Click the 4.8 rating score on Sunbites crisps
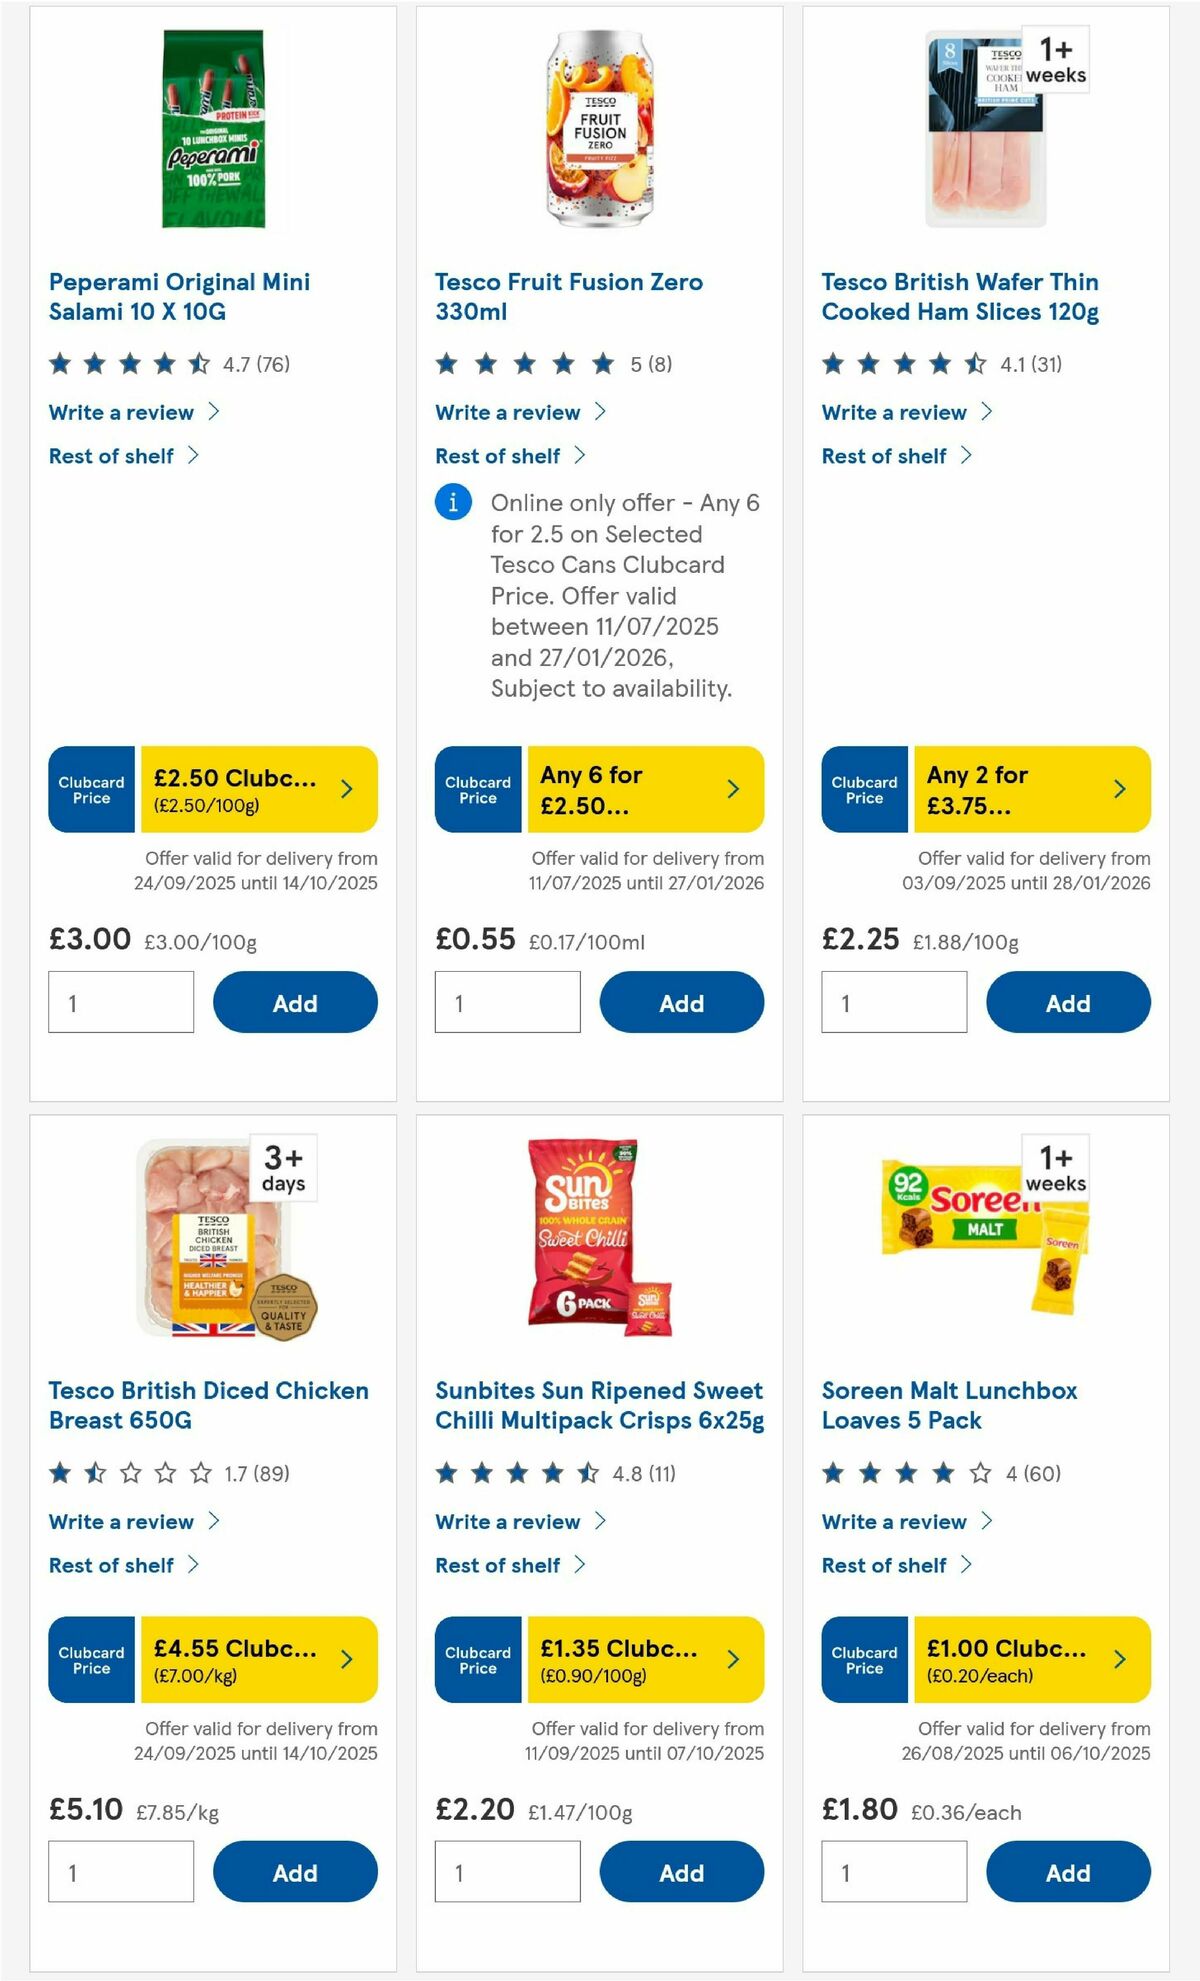Screen dimensions: 1200x1981 [x=630, y=1473]
